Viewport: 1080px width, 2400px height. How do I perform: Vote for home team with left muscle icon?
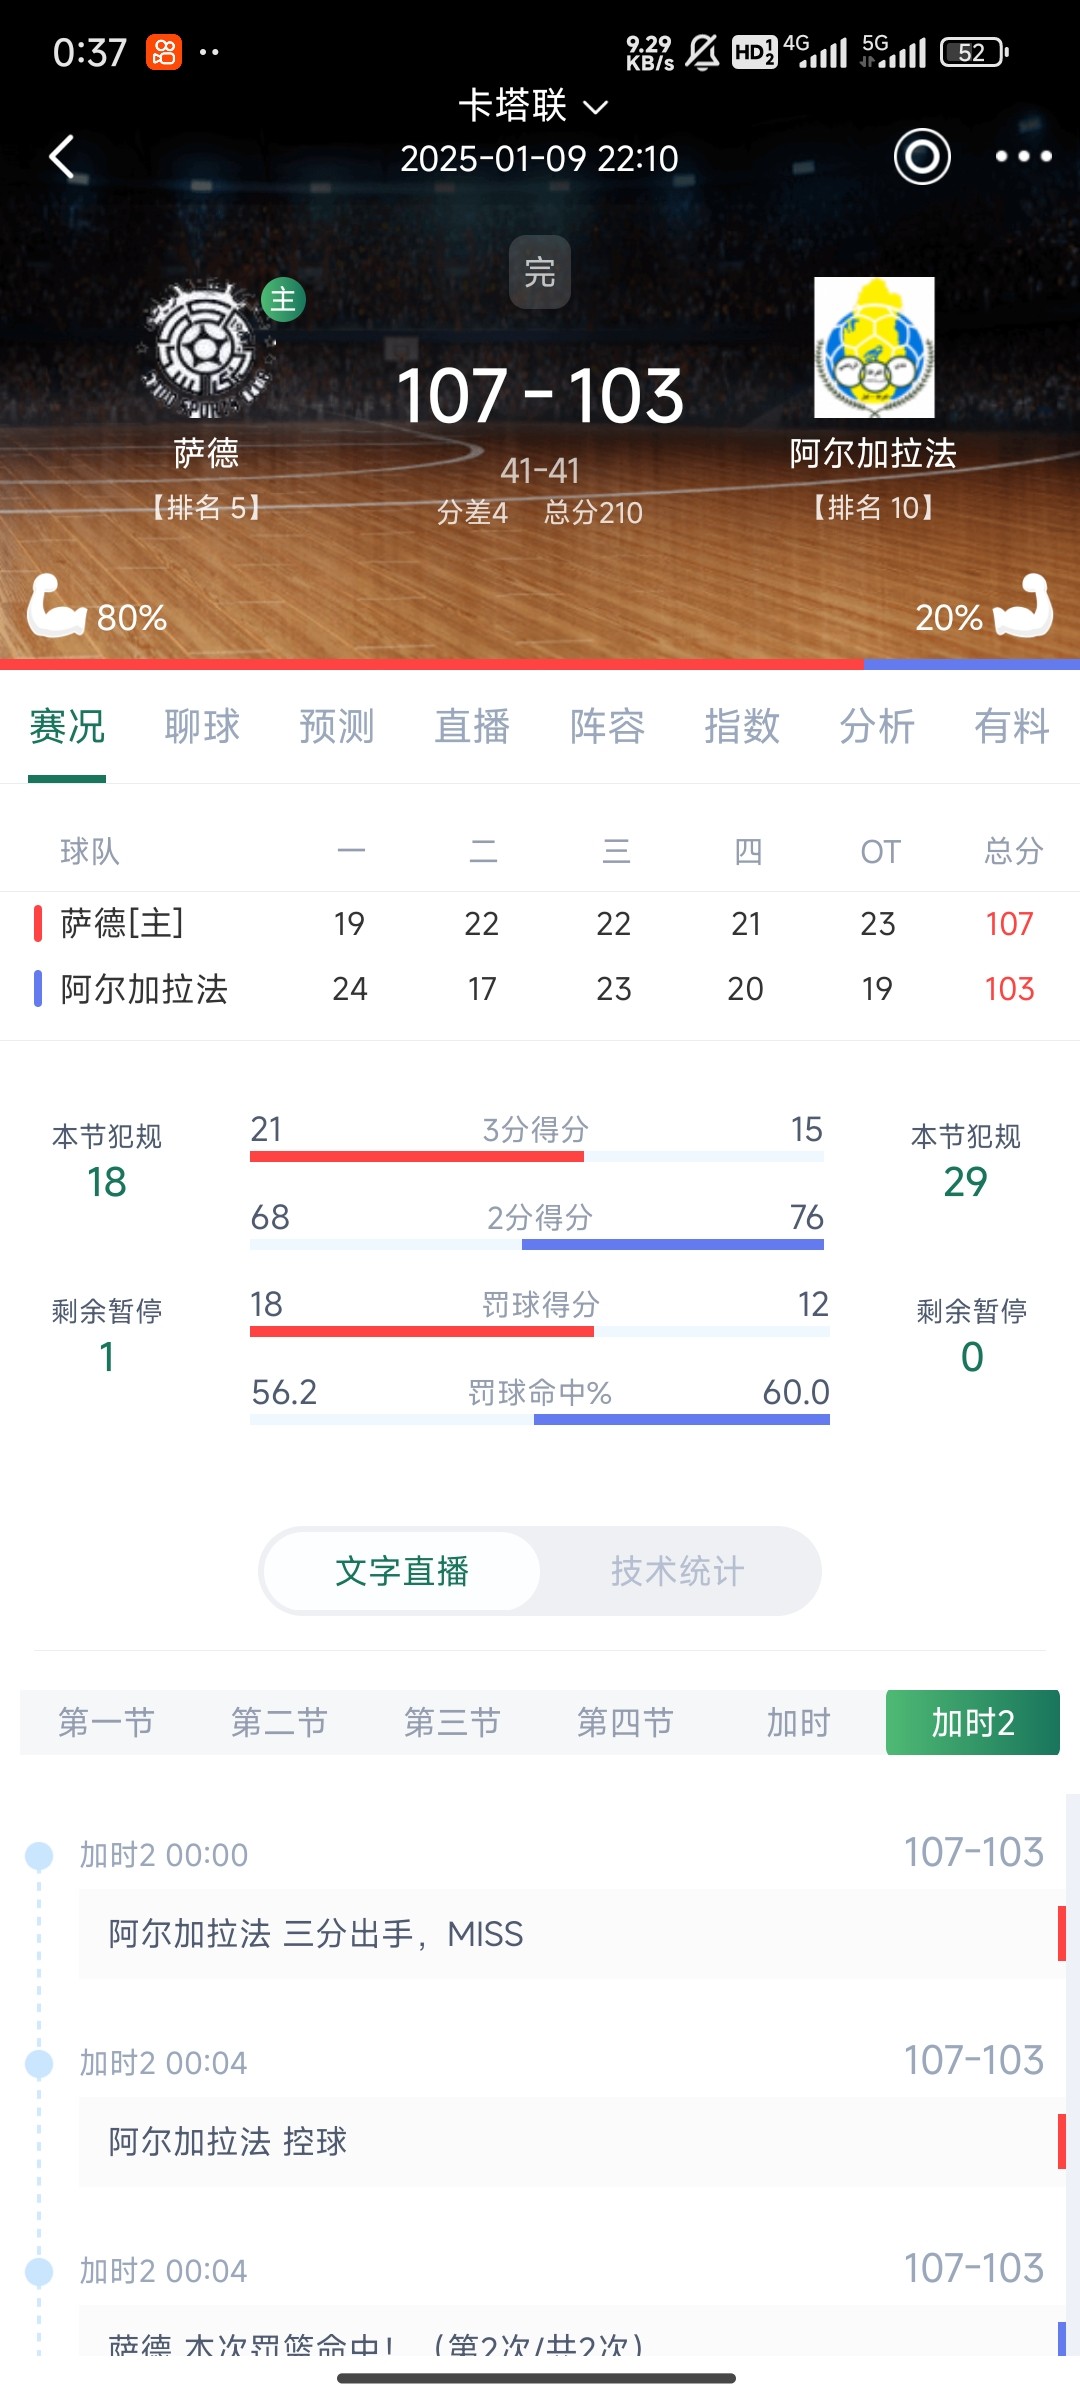pos(56,607)
